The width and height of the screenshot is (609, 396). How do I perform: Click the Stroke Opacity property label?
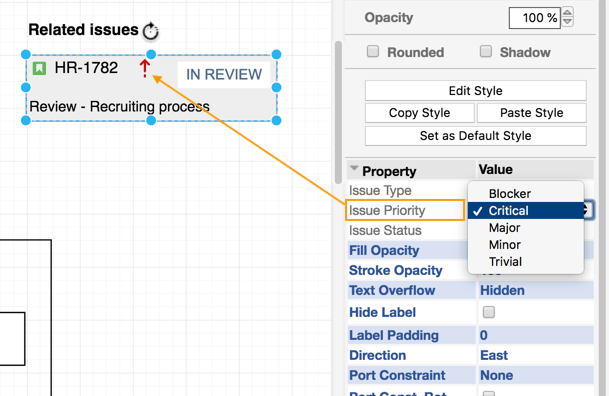396,270
